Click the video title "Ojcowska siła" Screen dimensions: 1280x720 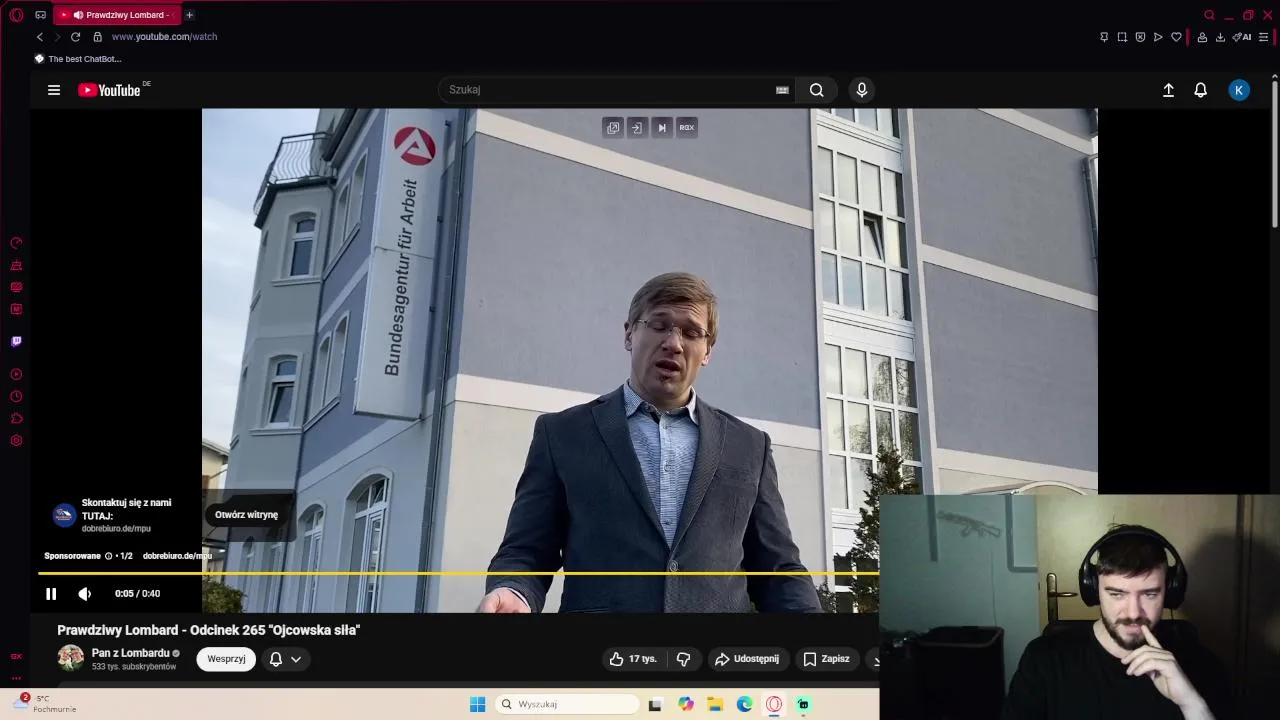click(208, 630)
